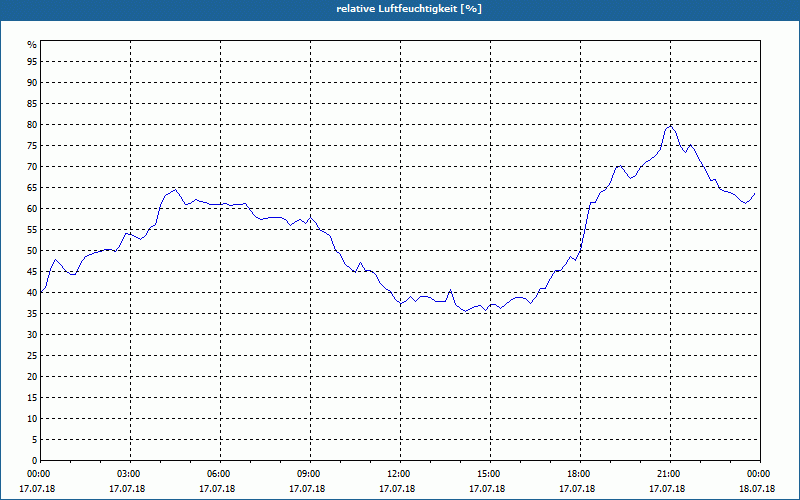Select the '%' unit label above the y-axis
This screenshot has width=800, height=500.
pyautogui.click(x=32, y=45)
